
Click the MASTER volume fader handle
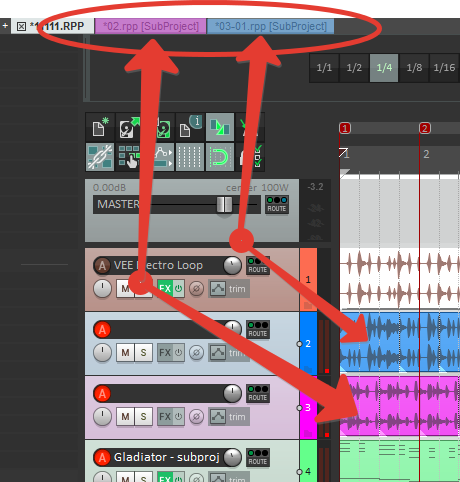(224, 204)
